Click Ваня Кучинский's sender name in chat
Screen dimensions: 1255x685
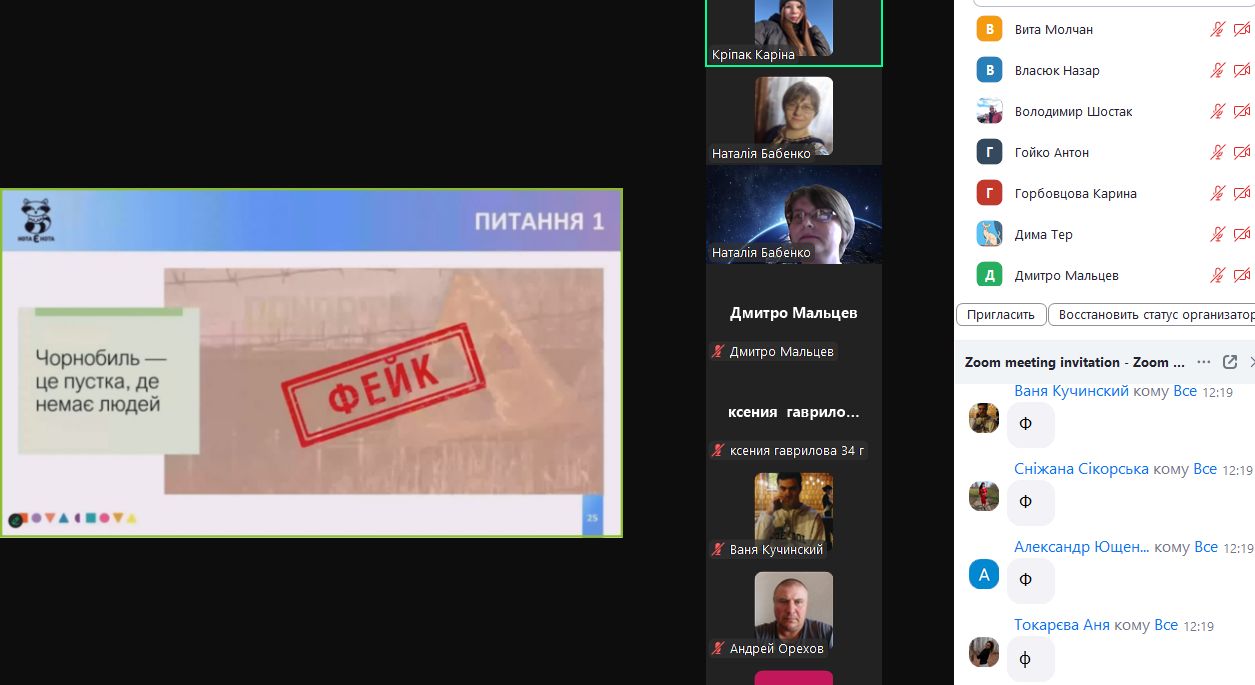click(1071, 391)
